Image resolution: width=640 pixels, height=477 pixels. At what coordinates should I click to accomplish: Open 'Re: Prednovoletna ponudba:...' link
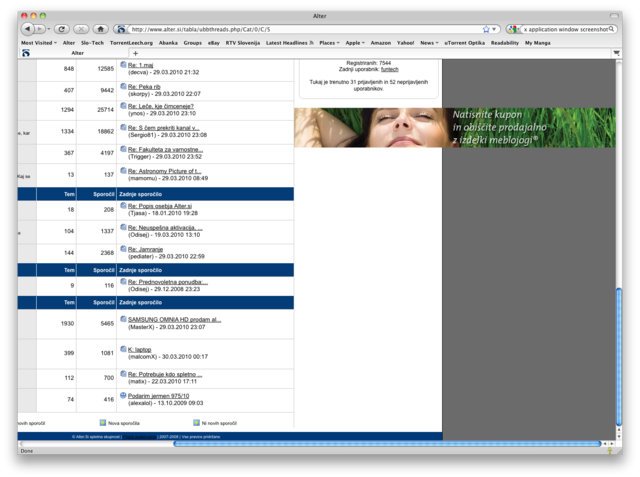click(x=168, y=282)
